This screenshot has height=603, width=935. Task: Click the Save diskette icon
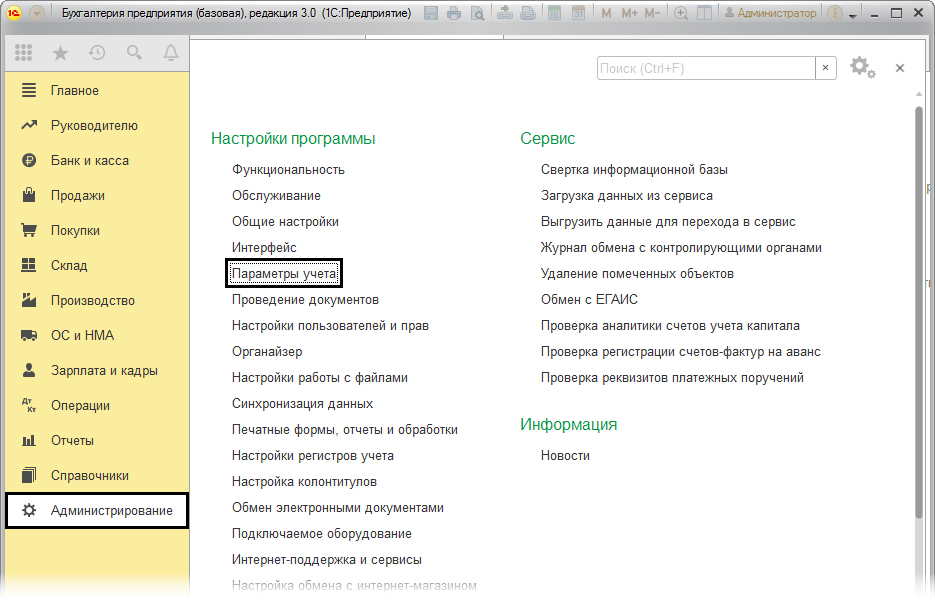pos(431,13)
